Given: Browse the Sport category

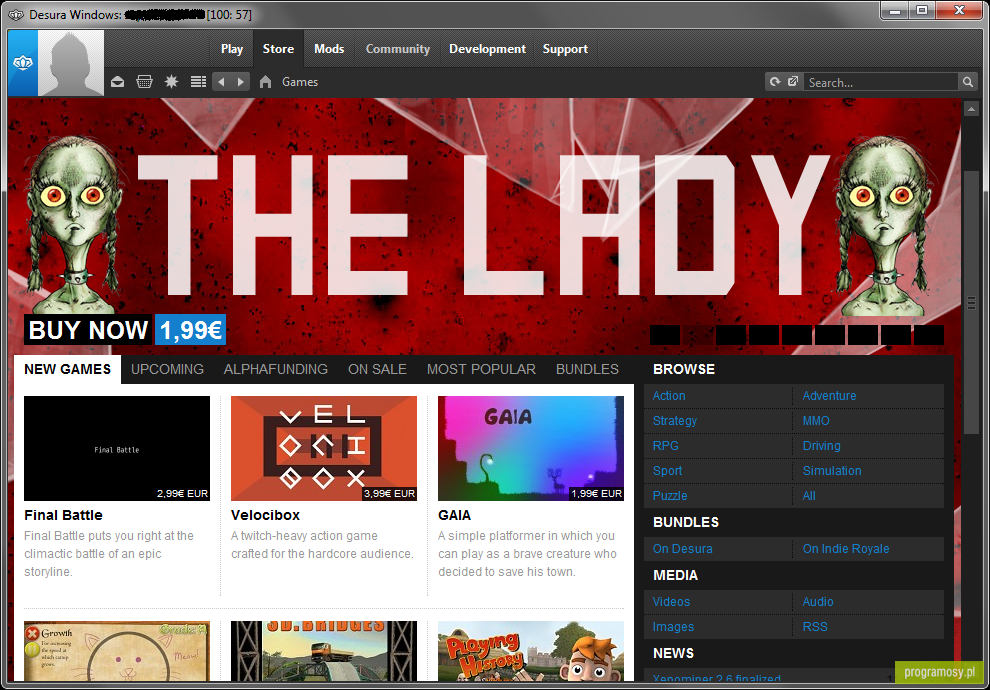Looking at the screenshot, I should click(x=667, y=471).
